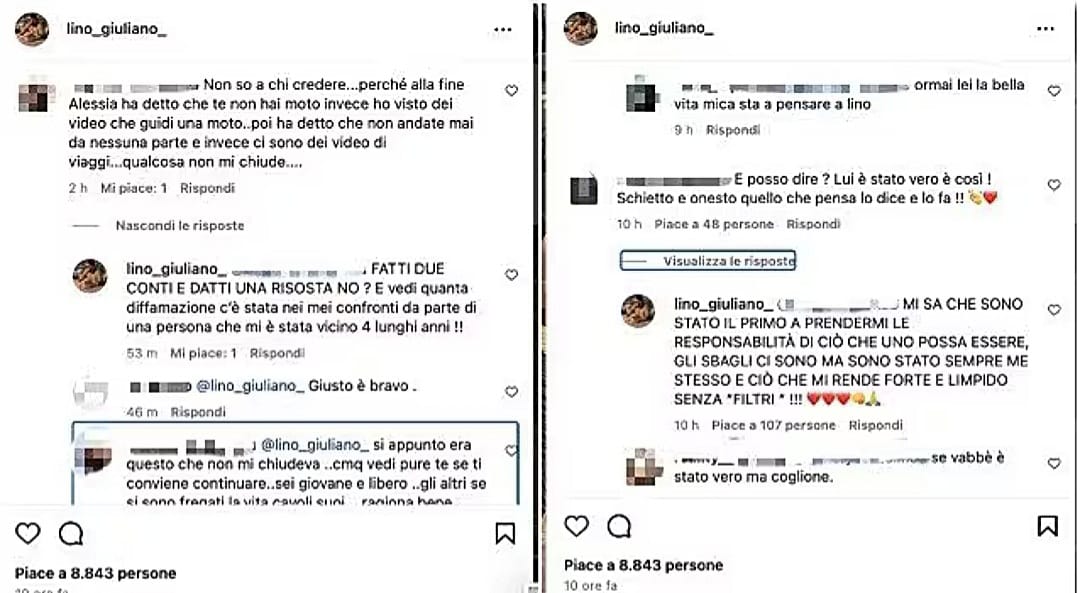Open lino_giuliano_ profile avatar on left post header

coord(32,30)
